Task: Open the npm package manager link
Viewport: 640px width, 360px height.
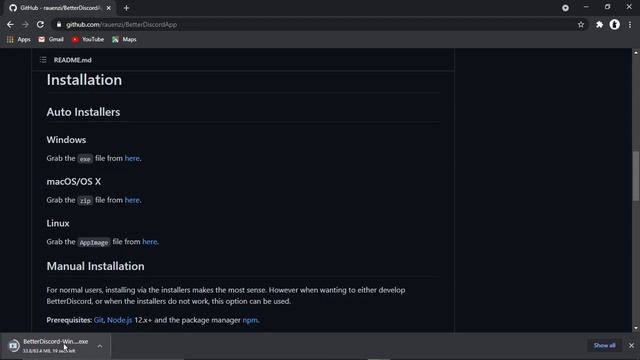Action: [250, 320]
